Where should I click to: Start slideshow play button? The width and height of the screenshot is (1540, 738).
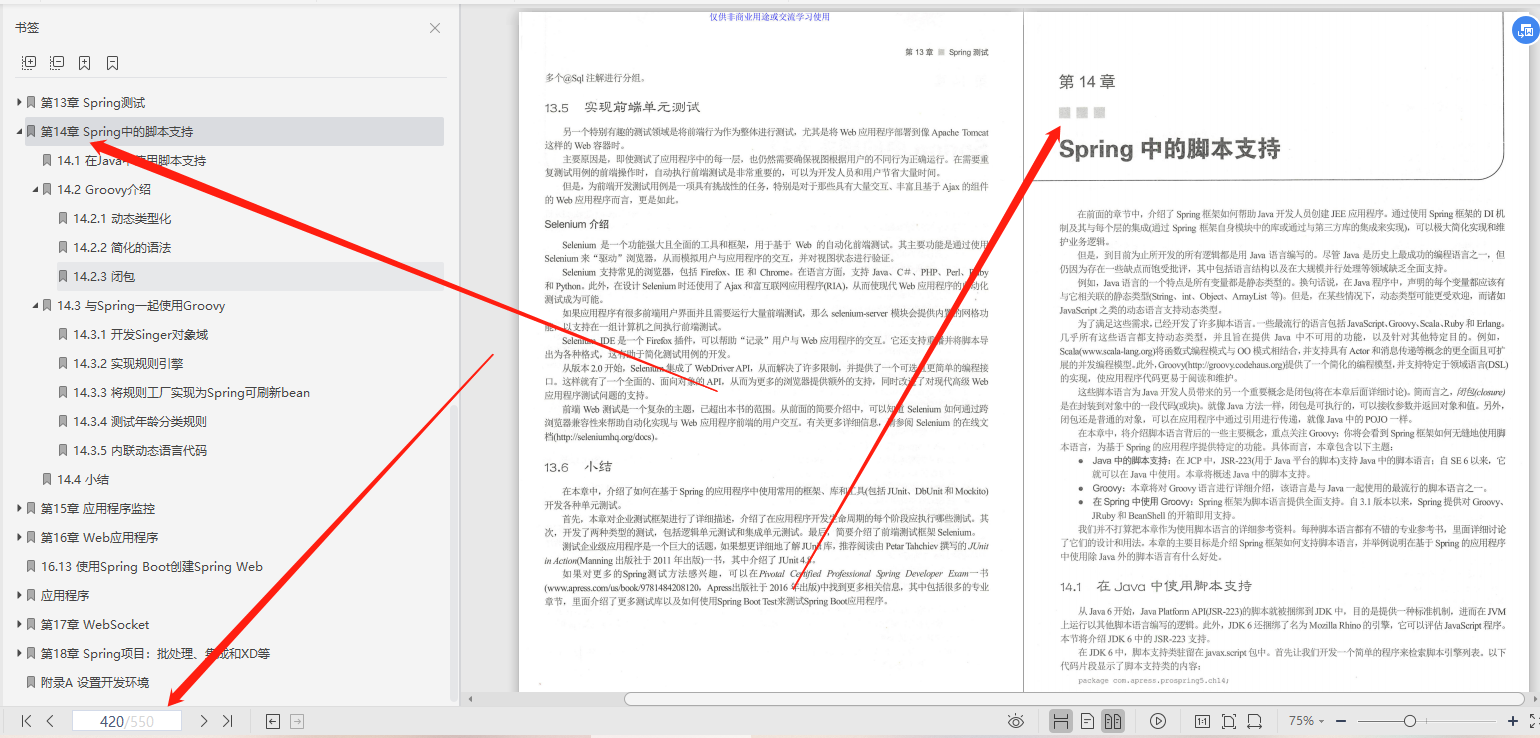point(1159,721)
